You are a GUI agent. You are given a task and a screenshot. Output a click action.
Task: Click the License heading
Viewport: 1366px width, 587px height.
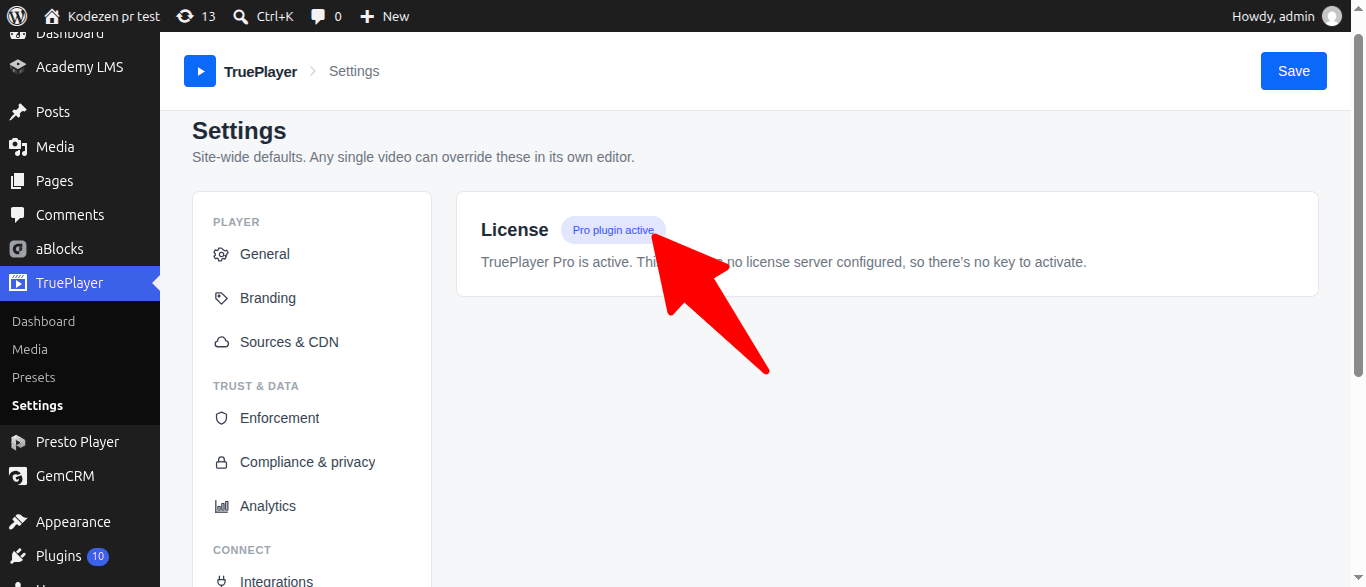[x=514, y=230]
